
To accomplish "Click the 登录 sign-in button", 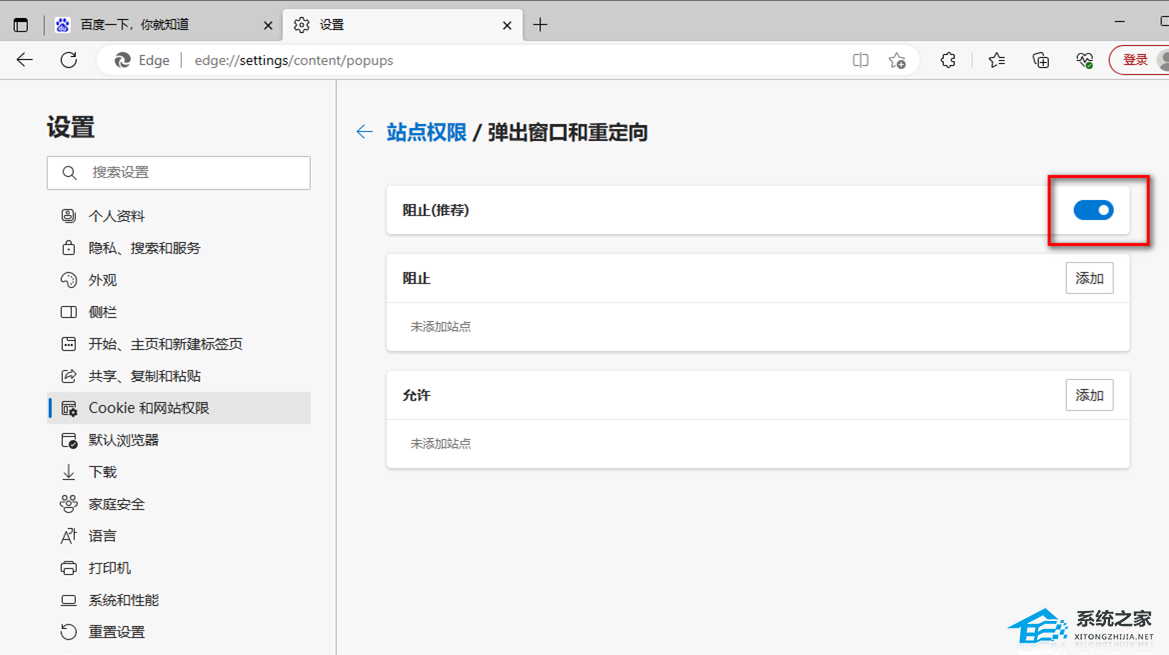I will (1138, 60).
